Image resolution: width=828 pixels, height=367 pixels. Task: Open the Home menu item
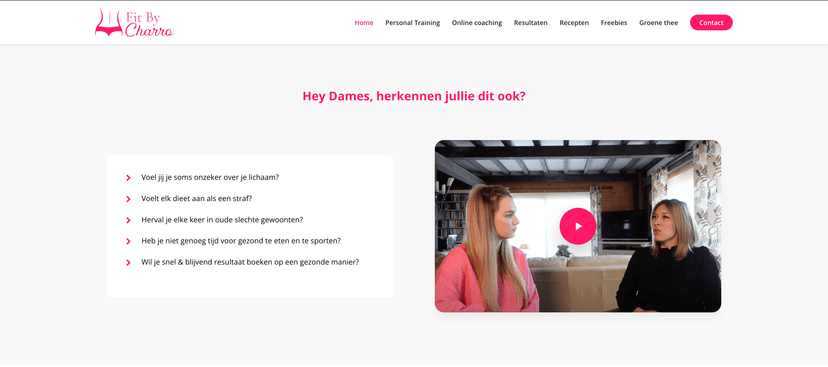pyautogui.click(x=364, y=23)
